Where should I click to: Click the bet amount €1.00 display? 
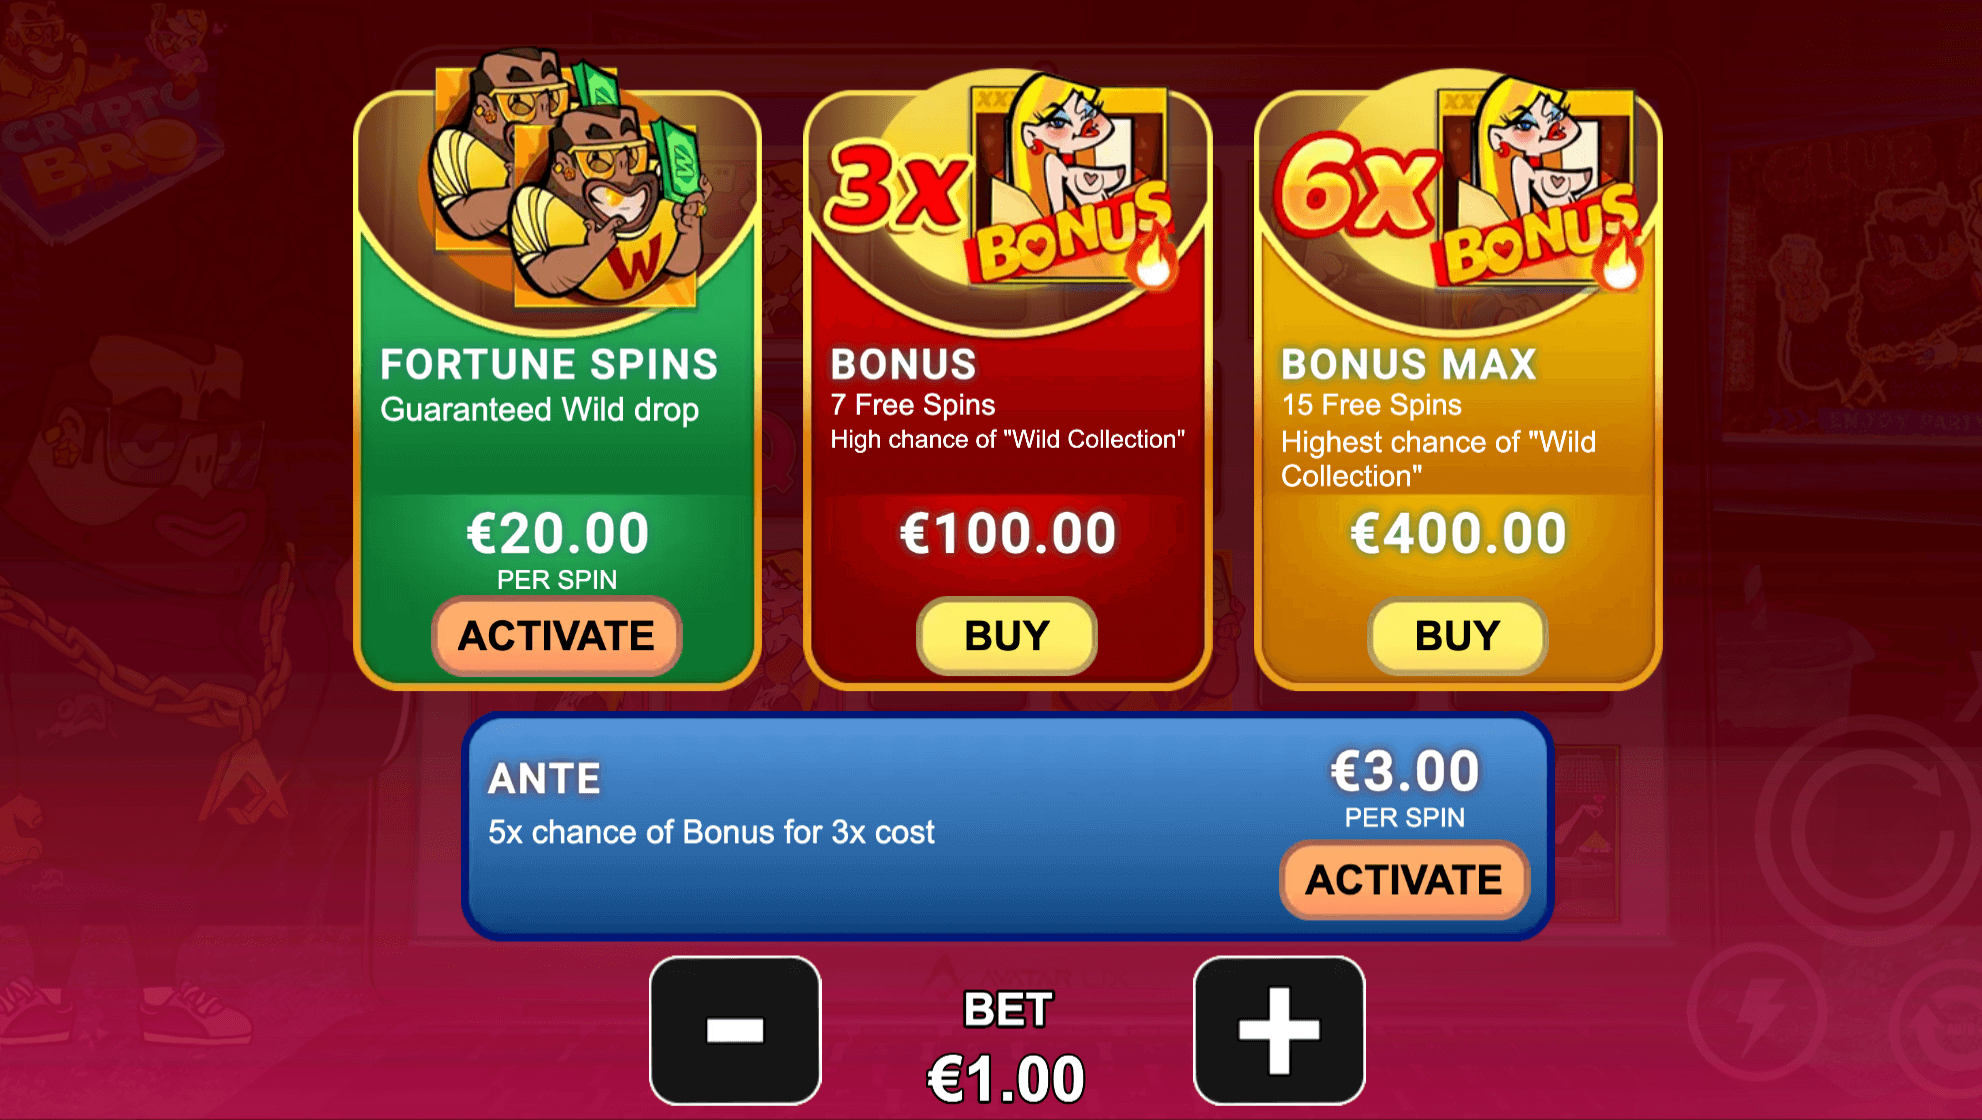coord(1006,1080)
